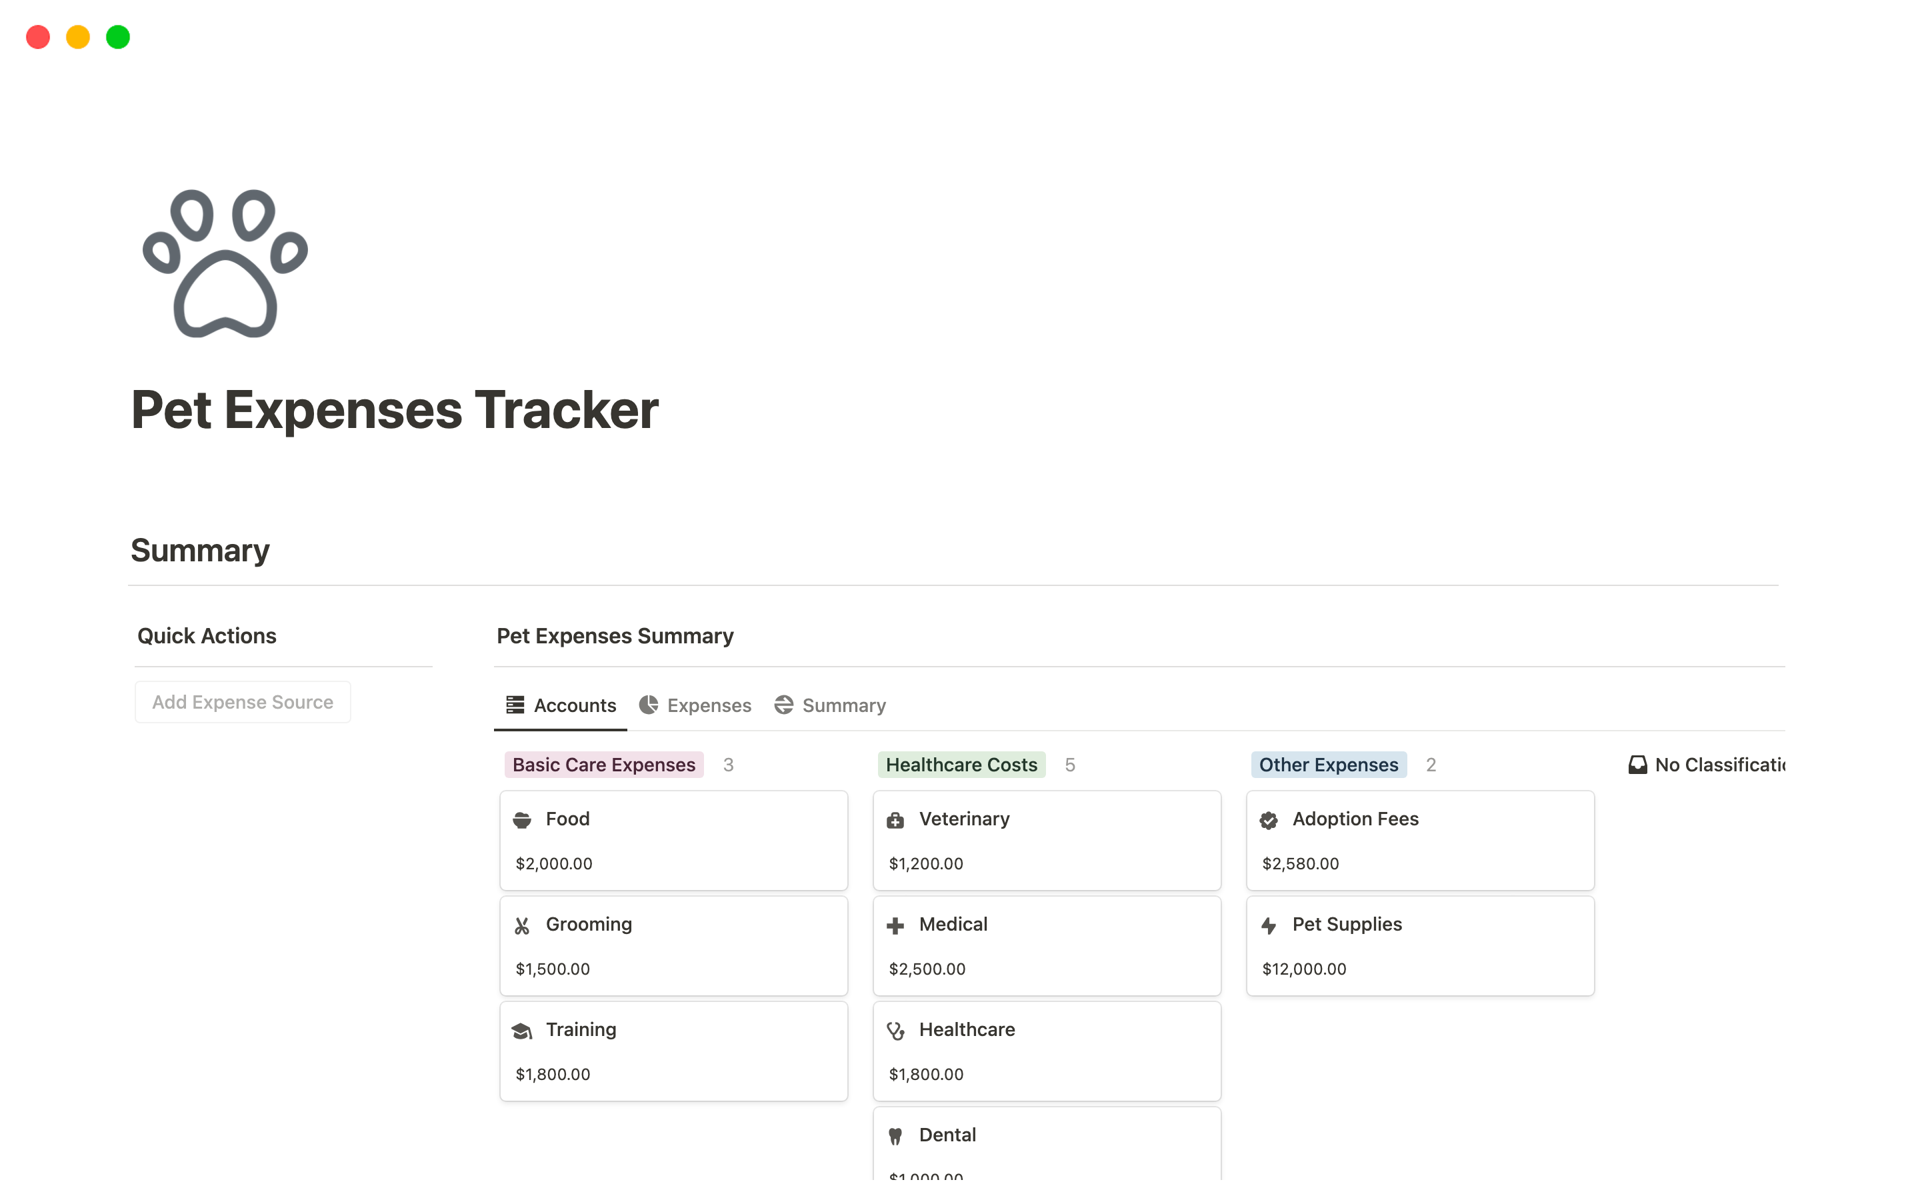Click the Pet Supplies lightning icon
The height and width of the screenshot is (1200, 1920).
tap(1269, 926)
